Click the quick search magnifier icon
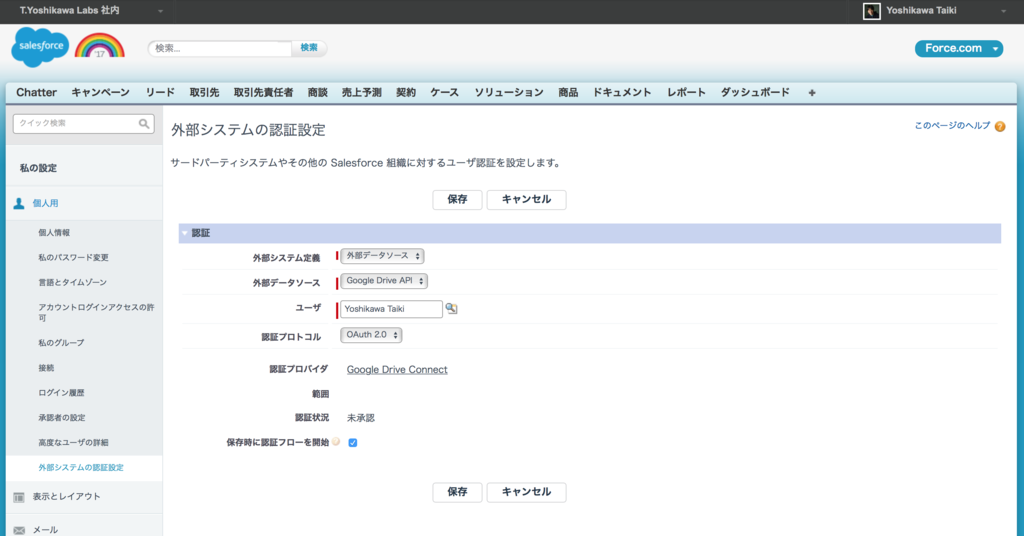 144,123
